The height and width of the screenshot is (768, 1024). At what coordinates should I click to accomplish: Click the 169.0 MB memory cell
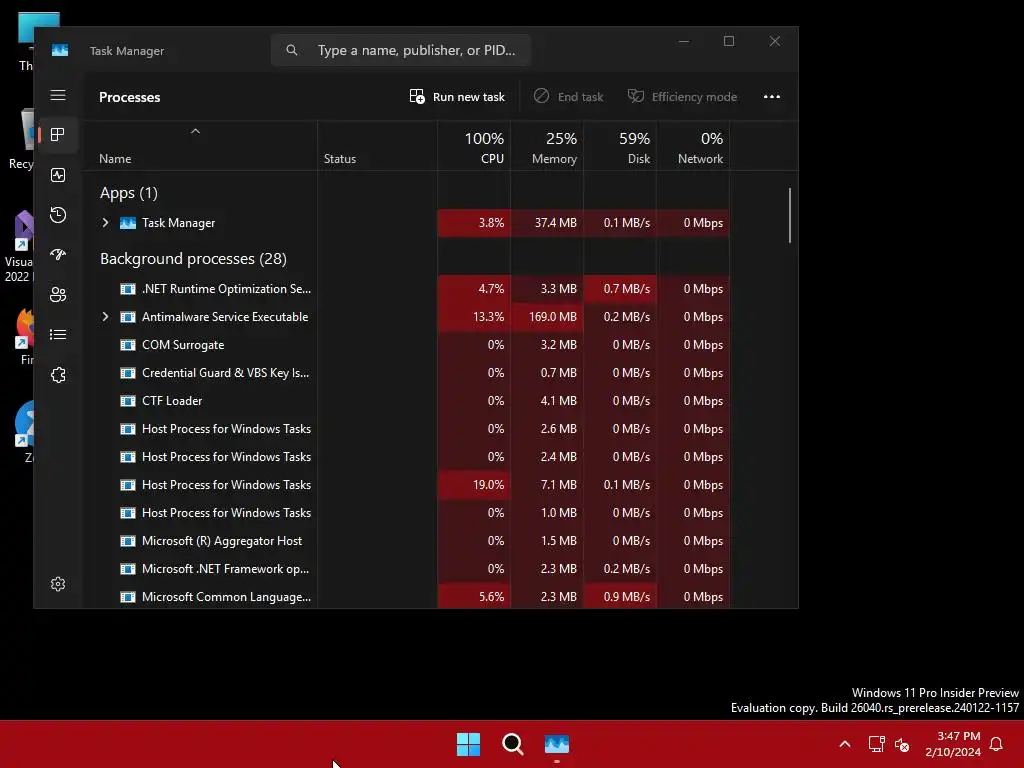click(547, 317)
